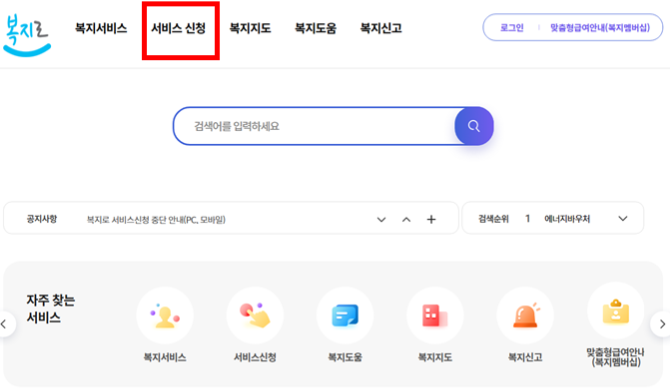Open the 복지서비스 top menu
670x392 pixels.
tap(101, 28)
